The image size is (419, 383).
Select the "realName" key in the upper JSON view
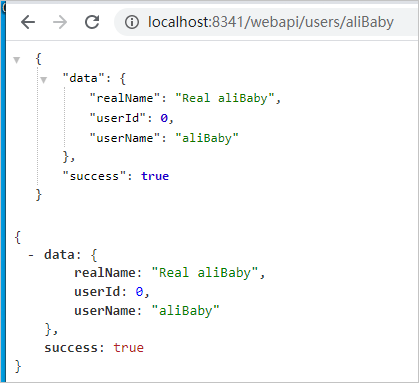point(125,98)
